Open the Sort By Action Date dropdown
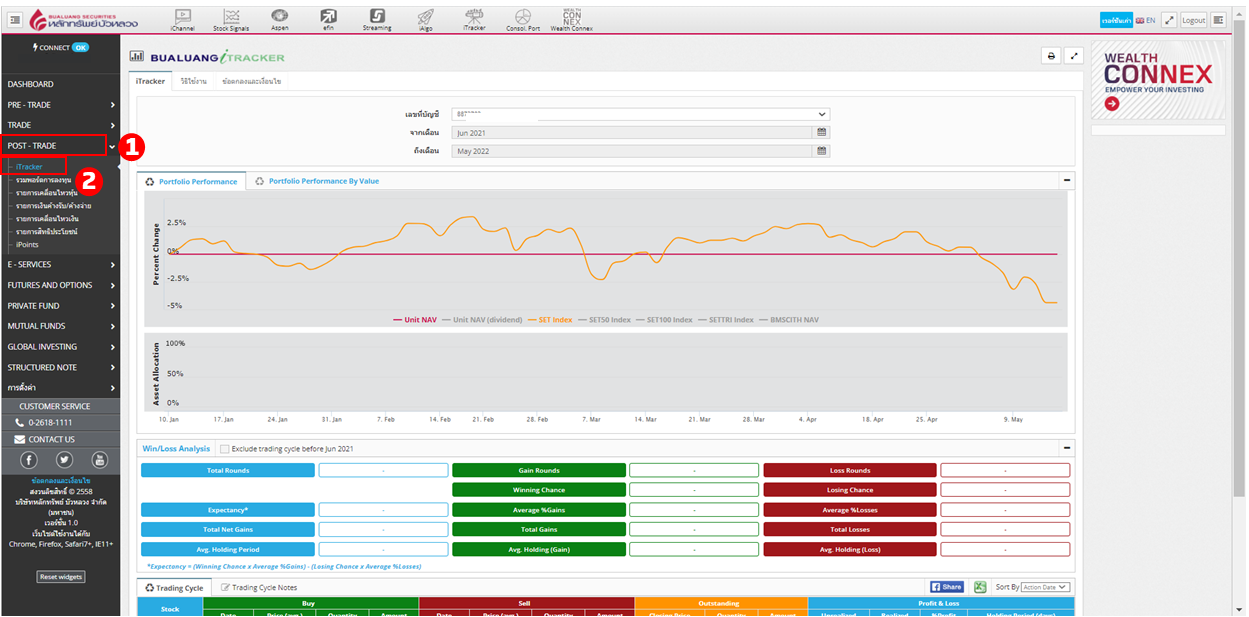 point(1045,587)
